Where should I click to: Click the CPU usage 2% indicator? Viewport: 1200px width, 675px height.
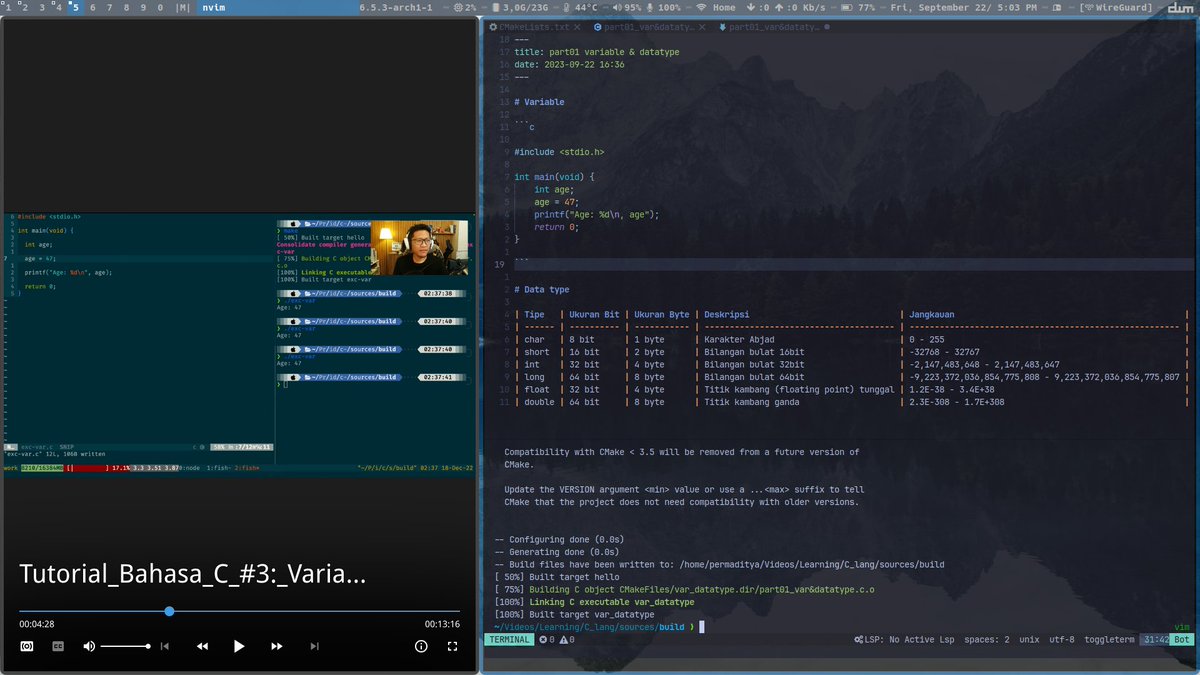pos(465,7)
